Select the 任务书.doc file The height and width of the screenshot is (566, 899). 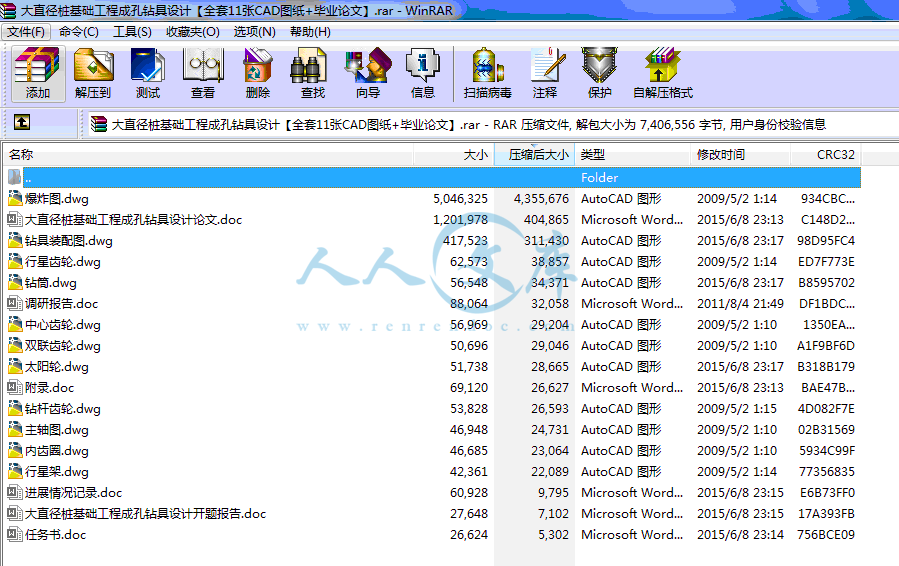(x=55, y=534)
